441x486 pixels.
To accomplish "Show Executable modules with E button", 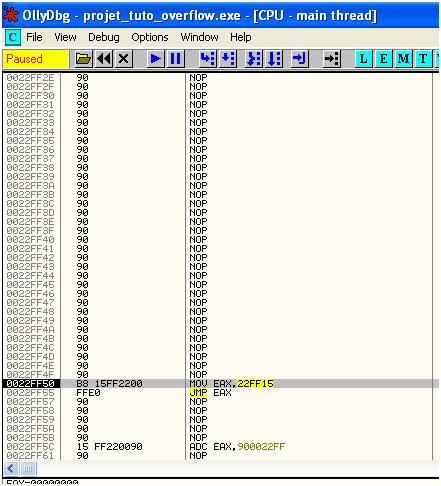I will click(x=383, y=59).
